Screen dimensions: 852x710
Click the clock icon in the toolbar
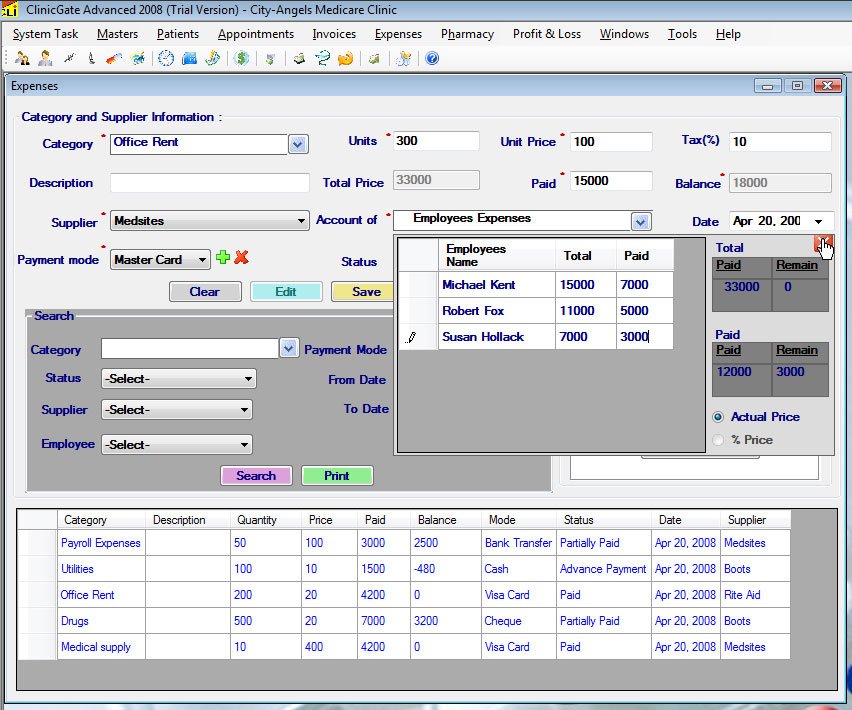coord(165,58)
